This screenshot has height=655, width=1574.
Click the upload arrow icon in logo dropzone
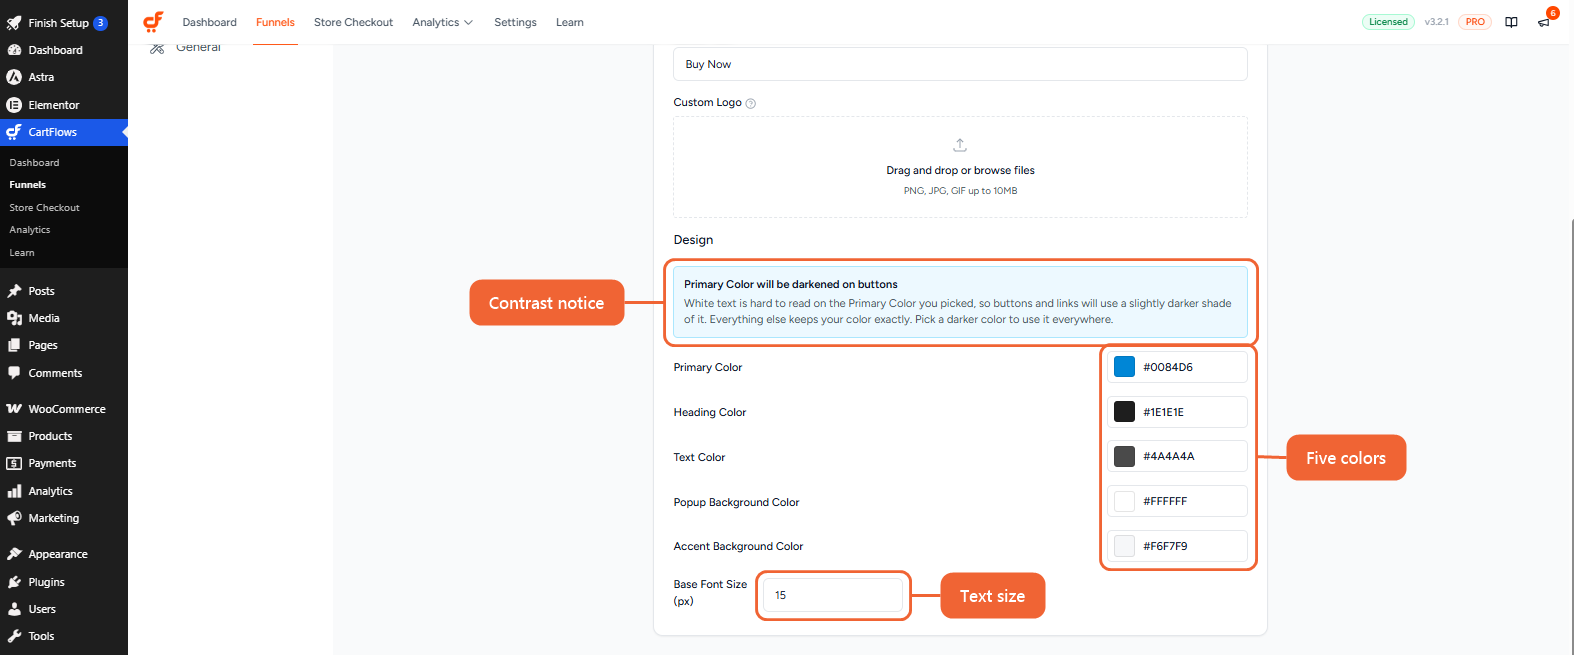(x=960, y=145)
